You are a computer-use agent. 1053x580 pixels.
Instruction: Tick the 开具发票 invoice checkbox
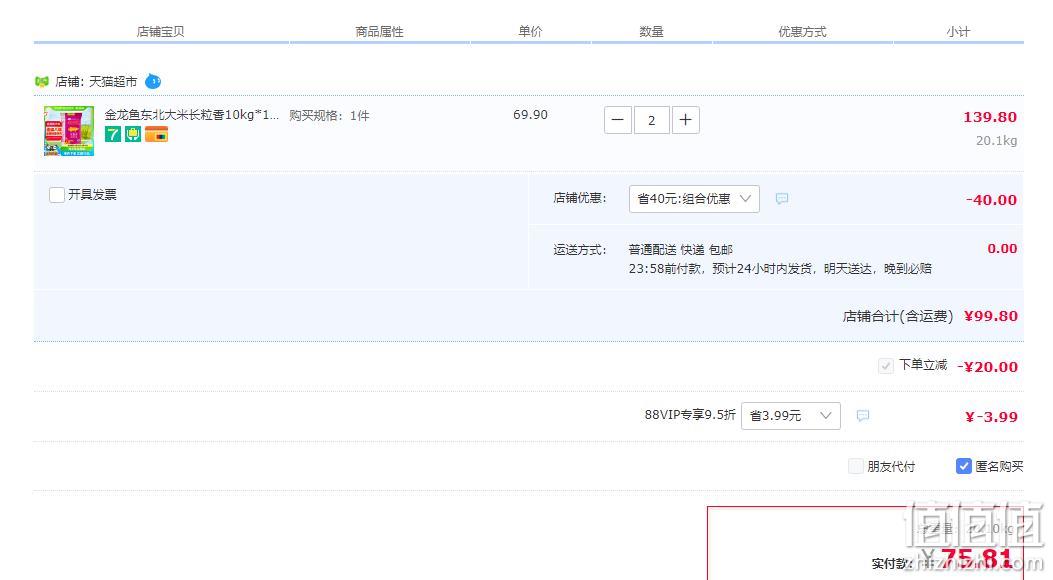coord(57,195)
